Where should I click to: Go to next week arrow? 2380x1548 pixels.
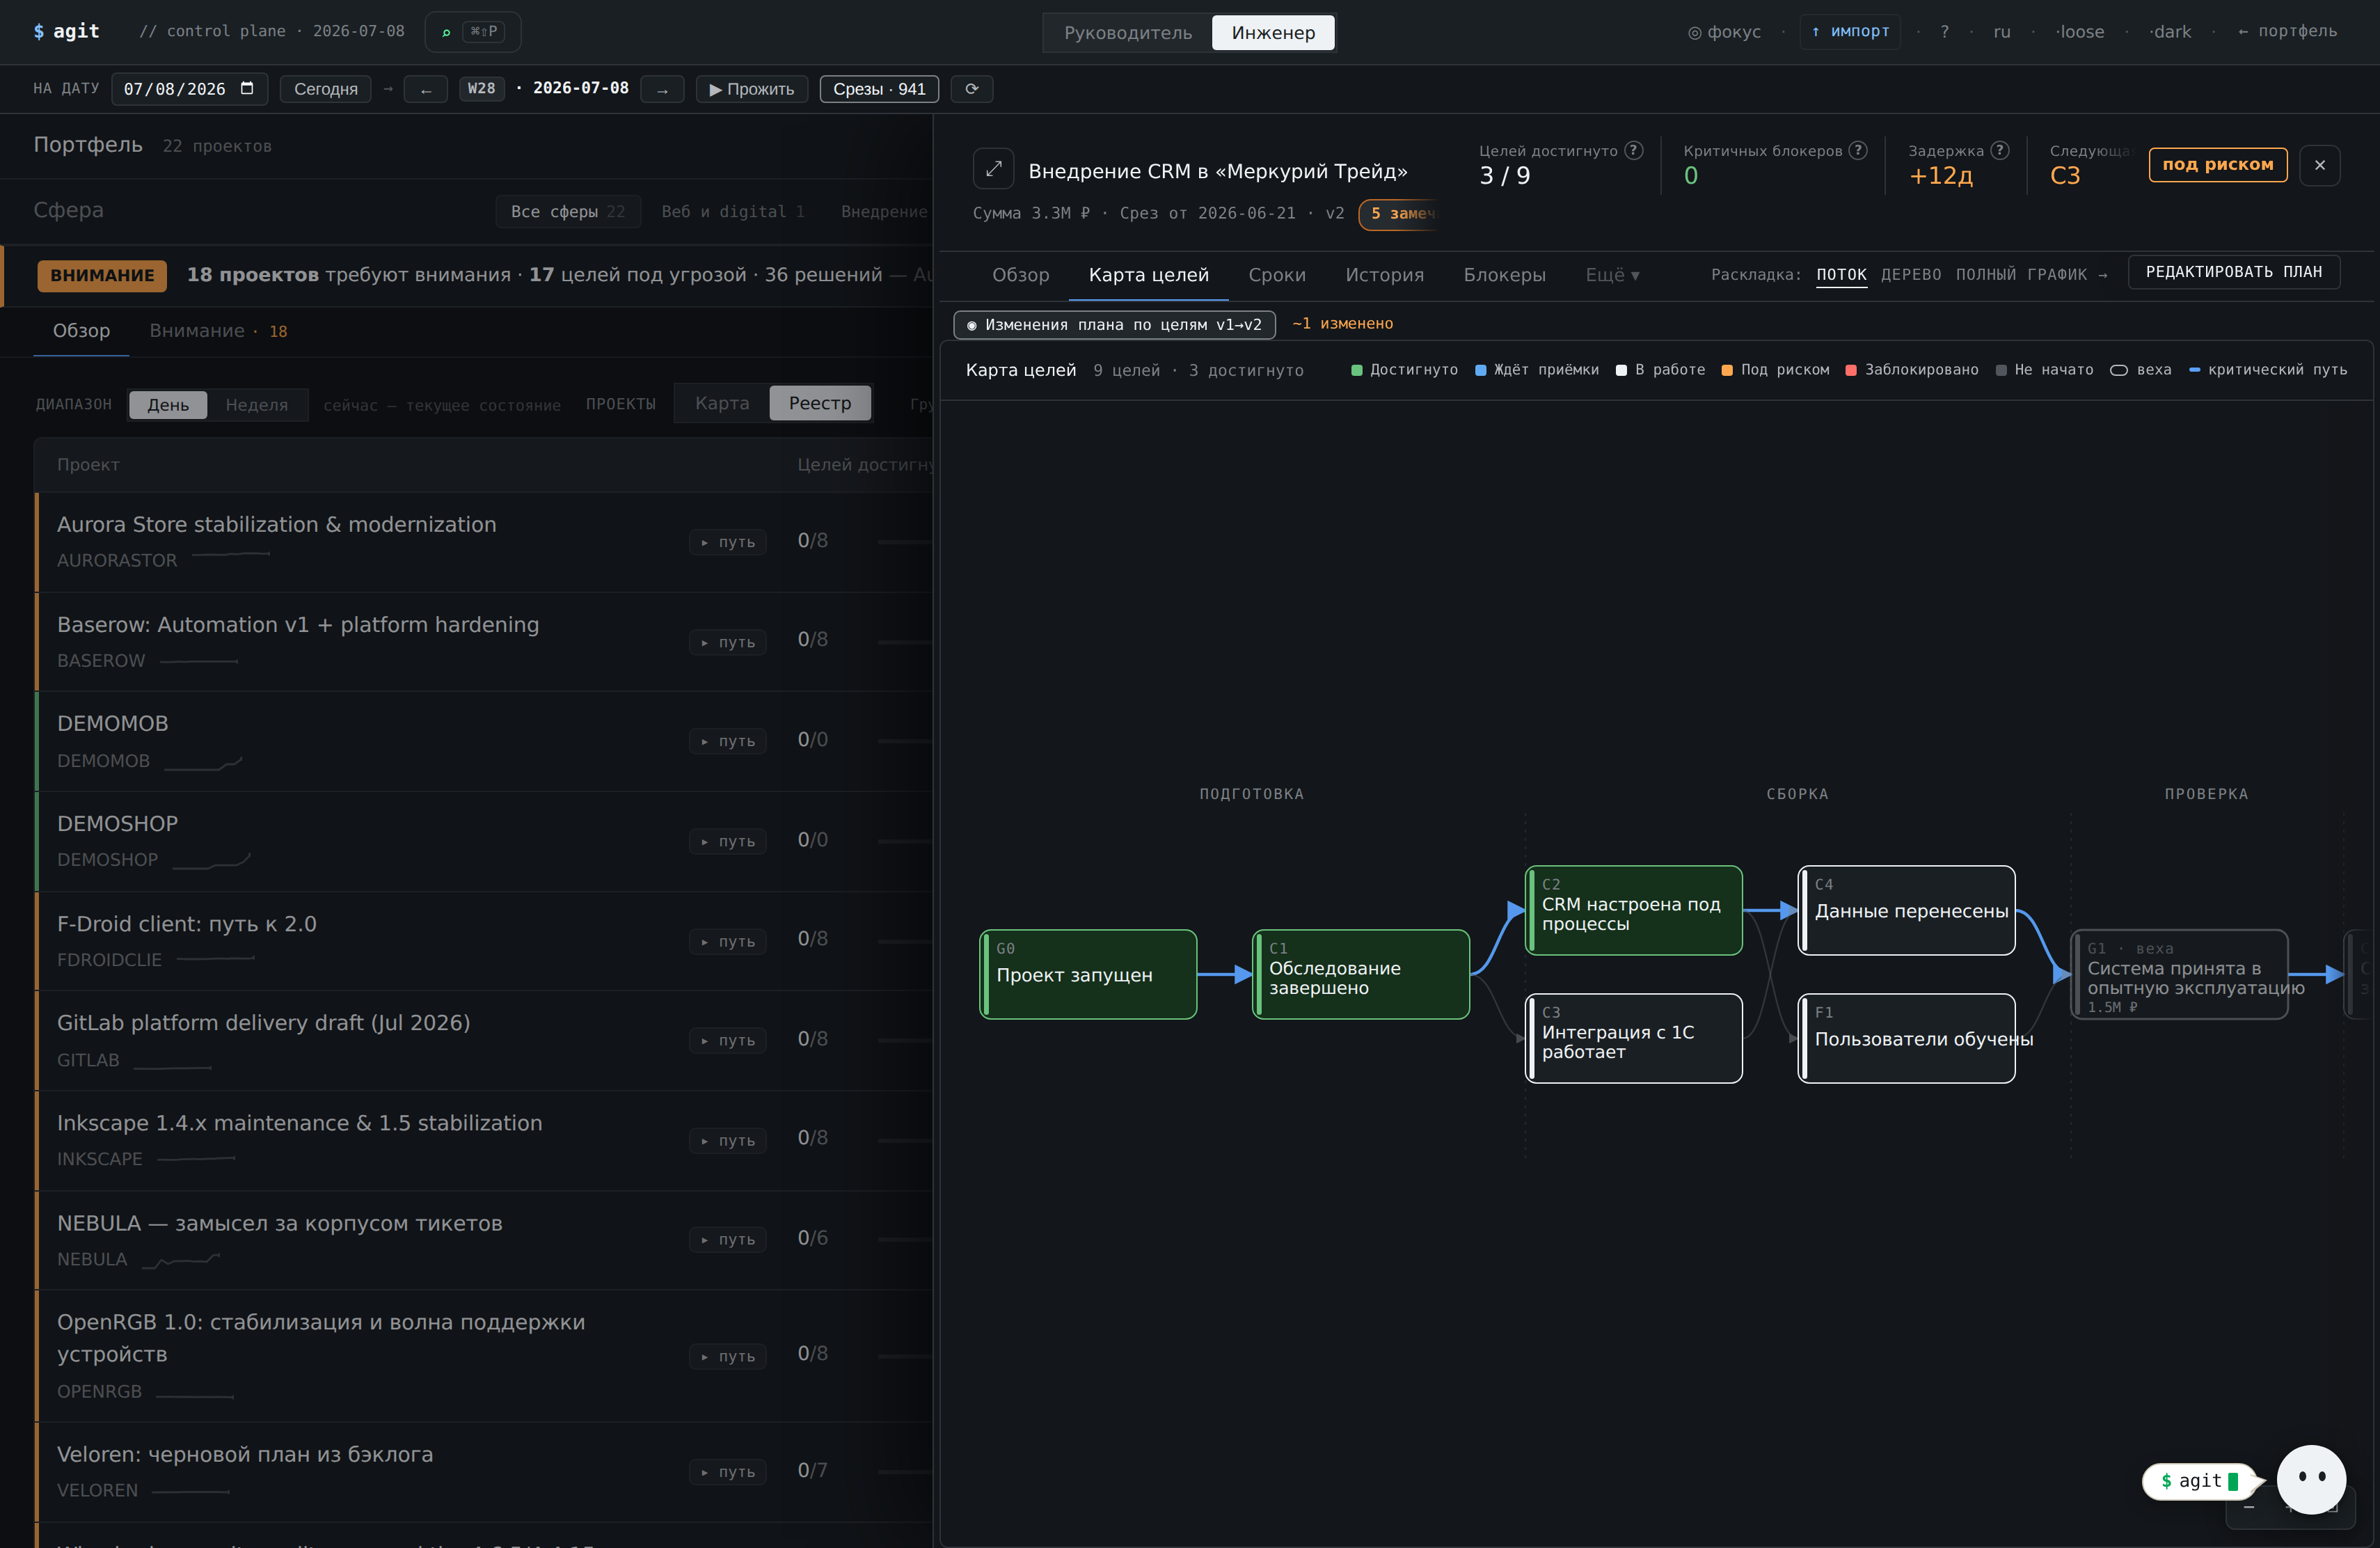coord(662,89)
